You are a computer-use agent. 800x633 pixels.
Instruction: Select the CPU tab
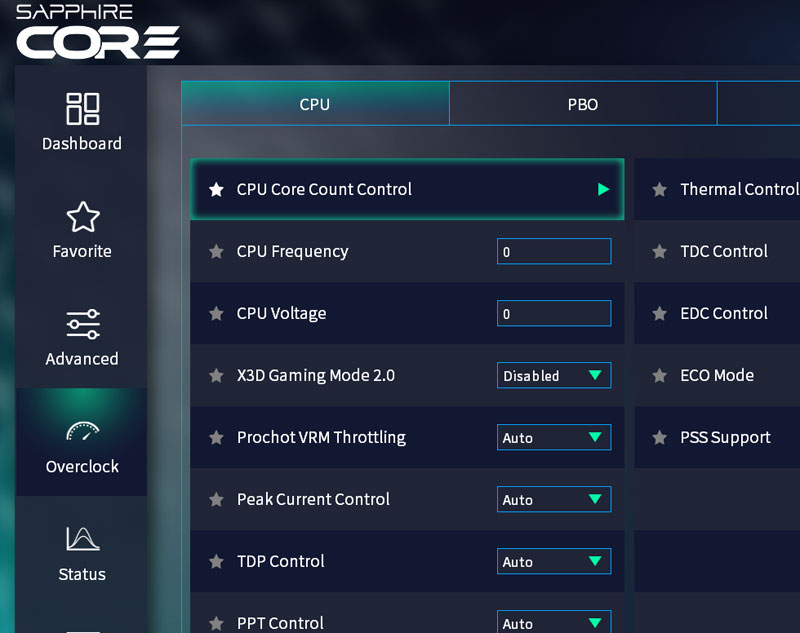[315, 104]
